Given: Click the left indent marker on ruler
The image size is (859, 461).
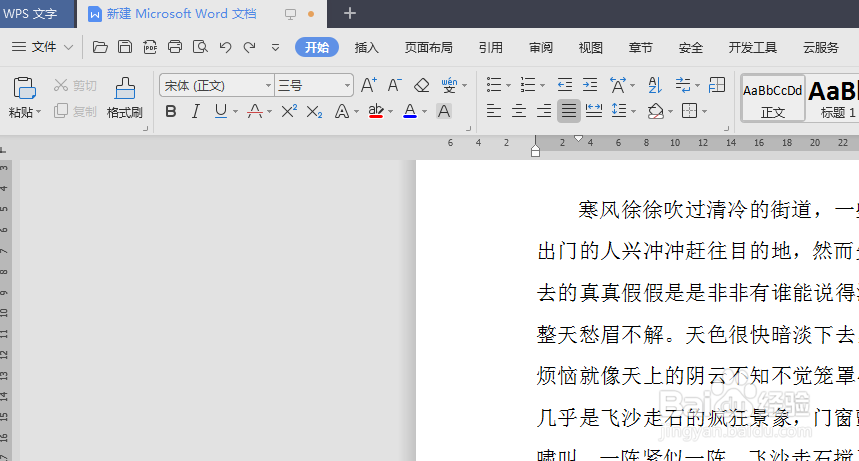Looking at the screenshot, I should tap(535, 151).
